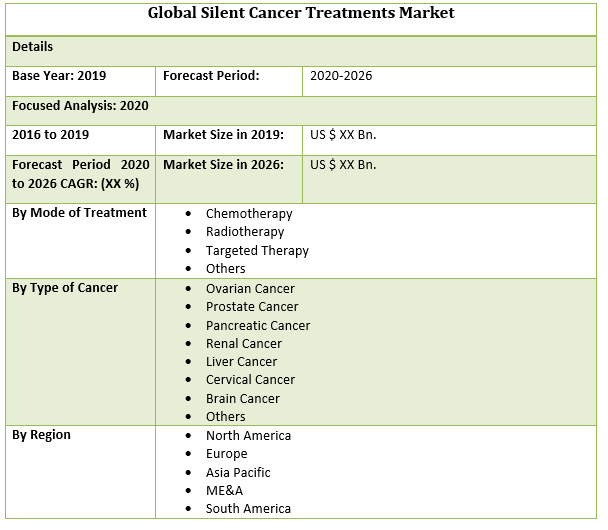This screenshot has height=530, width=608.
Task: Select the South America region entry
Action: tap(248, 509)
